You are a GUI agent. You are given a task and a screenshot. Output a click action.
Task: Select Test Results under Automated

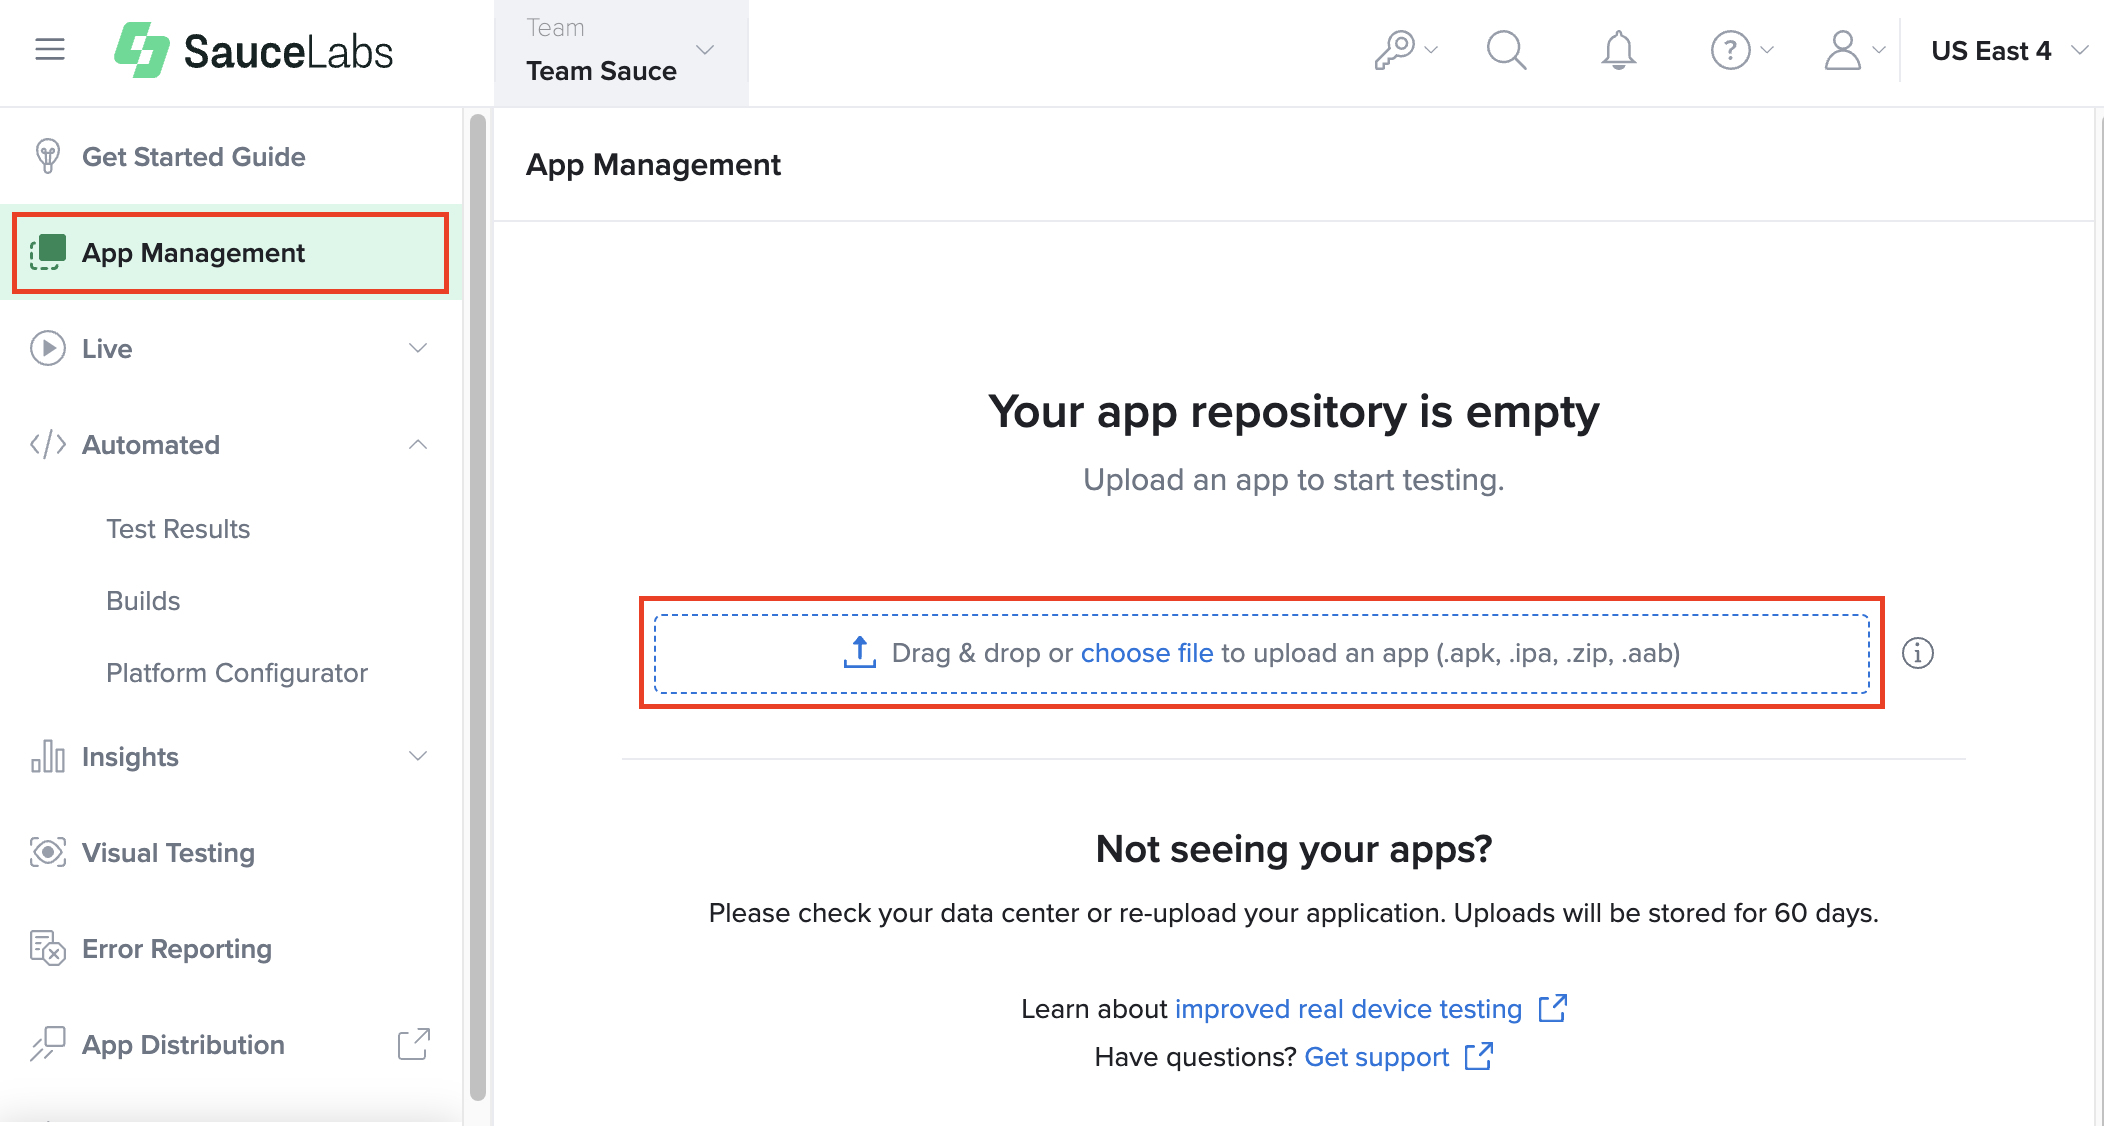178,528
